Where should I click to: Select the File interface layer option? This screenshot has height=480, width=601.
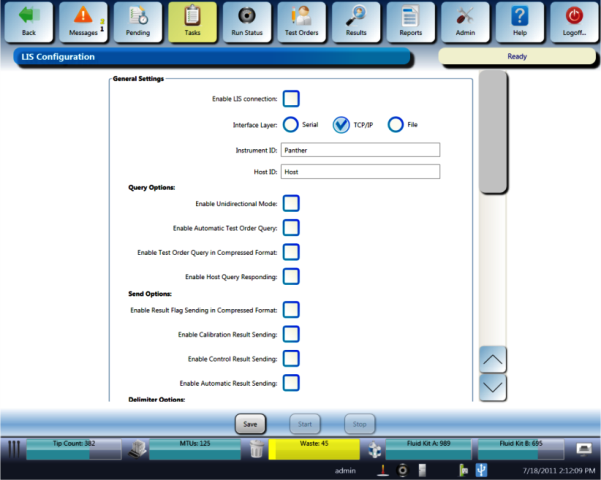pos(396,125)
